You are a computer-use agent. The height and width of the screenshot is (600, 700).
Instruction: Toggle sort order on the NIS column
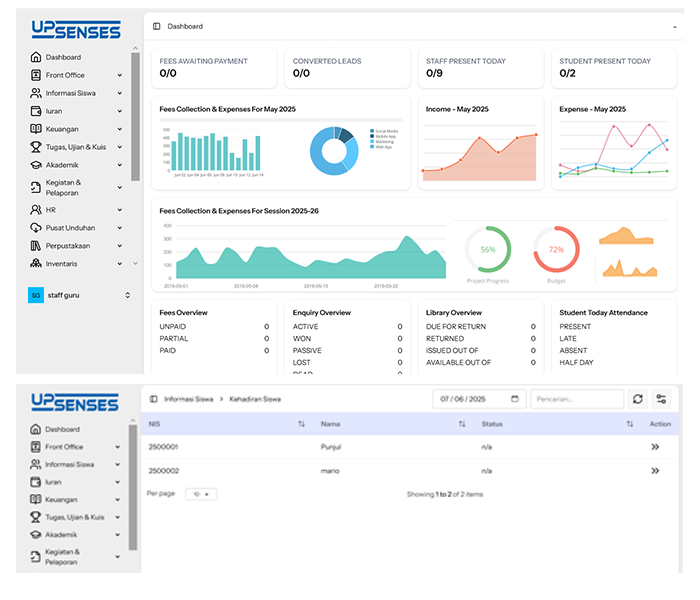click(x=302, y=424)
